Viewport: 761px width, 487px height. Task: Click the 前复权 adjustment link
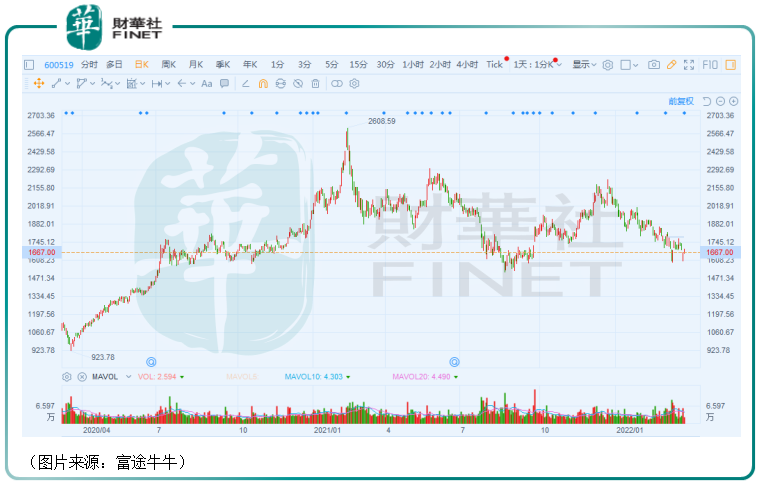[x=681, y=101]
